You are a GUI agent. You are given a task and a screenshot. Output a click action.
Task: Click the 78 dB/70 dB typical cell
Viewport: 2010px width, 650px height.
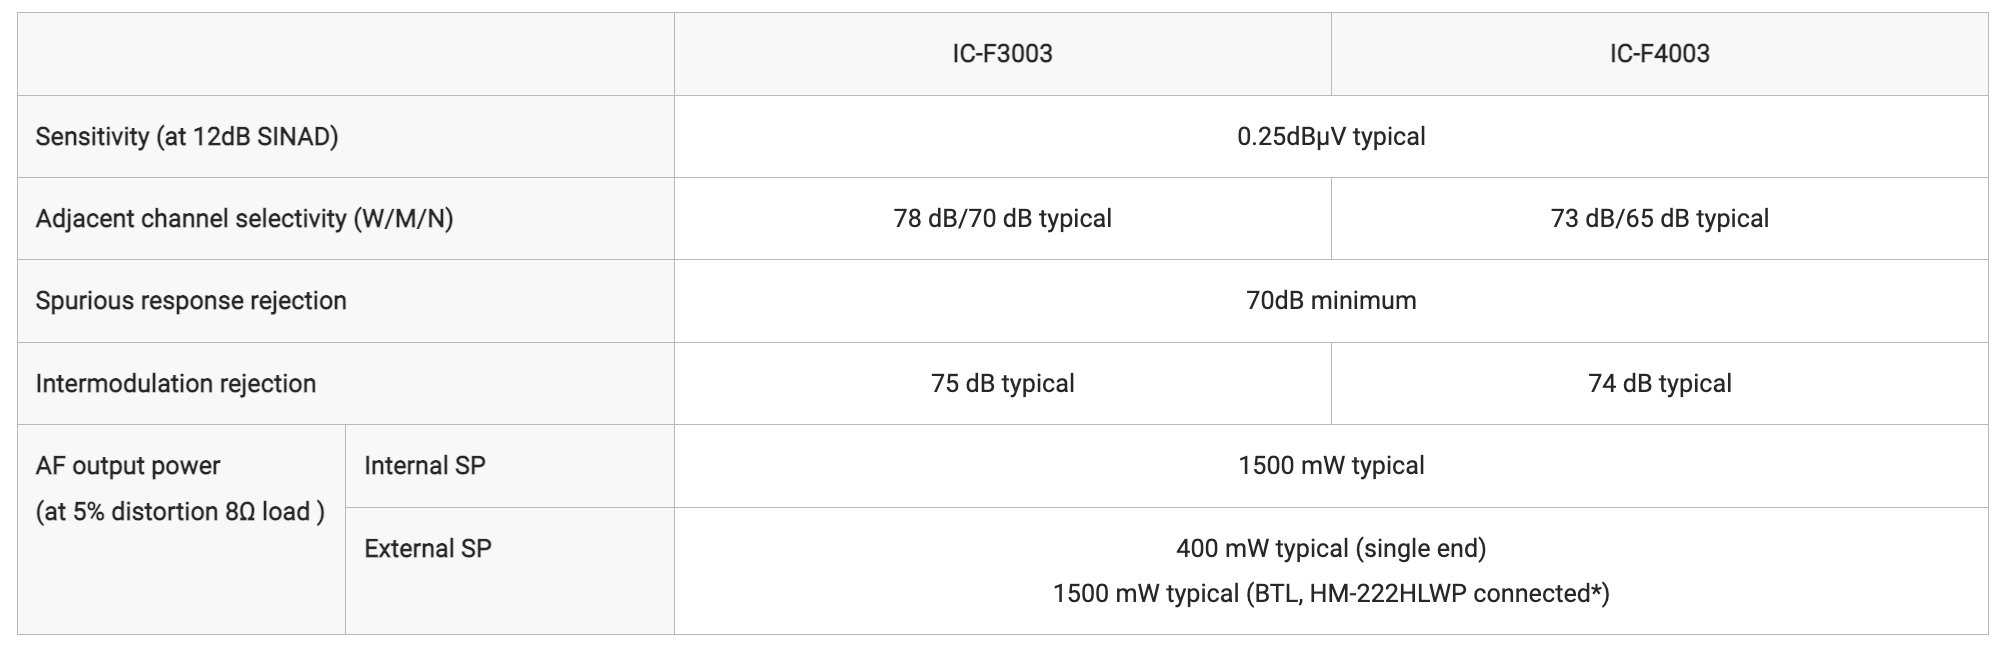pos(1002,219)
